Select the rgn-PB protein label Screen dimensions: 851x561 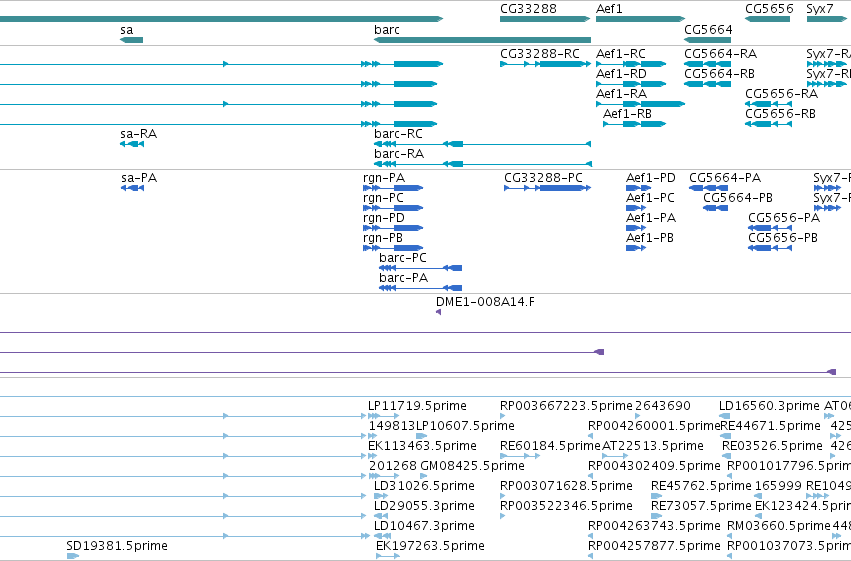[x=383, y=238]
